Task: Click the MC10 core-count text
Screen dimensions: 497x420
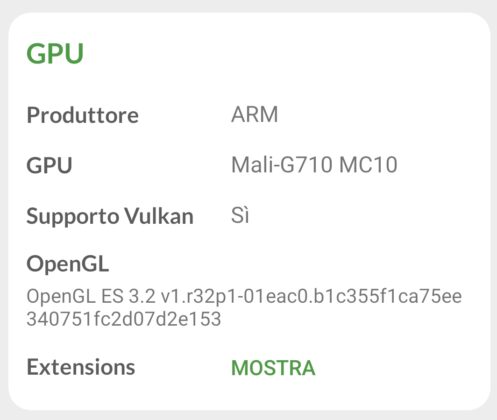Action: coord(368,165)
